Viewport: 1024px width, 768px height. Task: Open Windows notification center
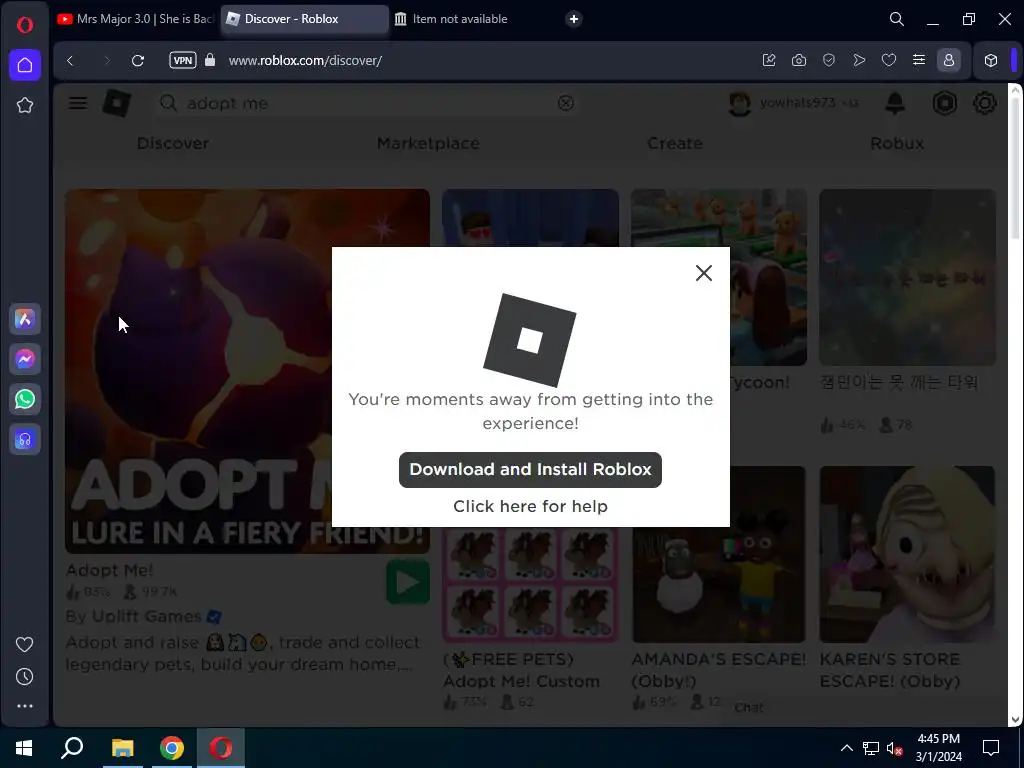pos(991,748)
